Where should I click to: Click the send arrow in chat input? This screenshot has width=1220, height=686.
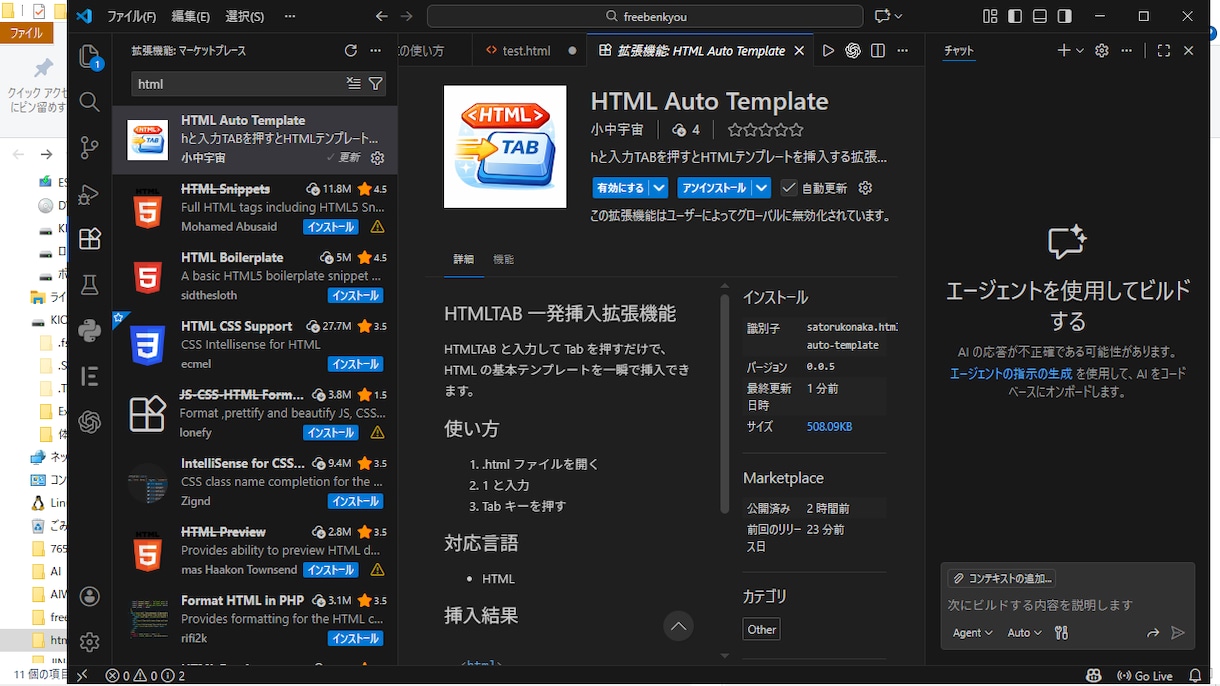tap(1178, 633)
